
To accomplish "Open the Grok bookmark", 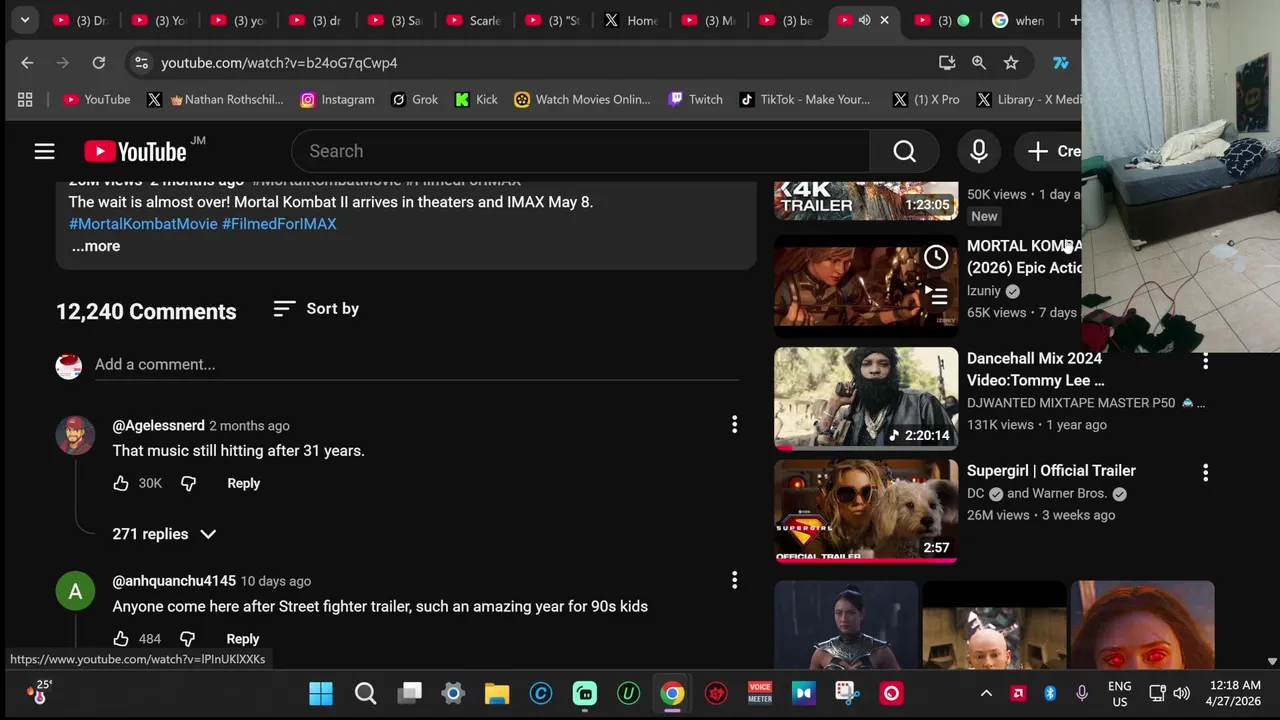I will tap(415, 99).
